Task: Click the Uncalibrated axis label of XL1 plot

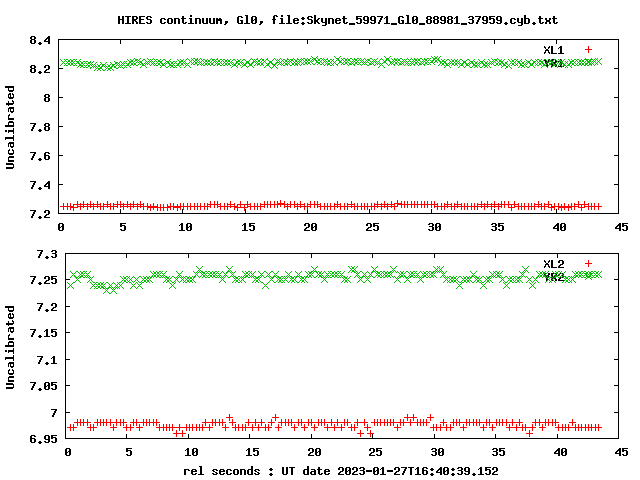Action: (x=10, y=127)
